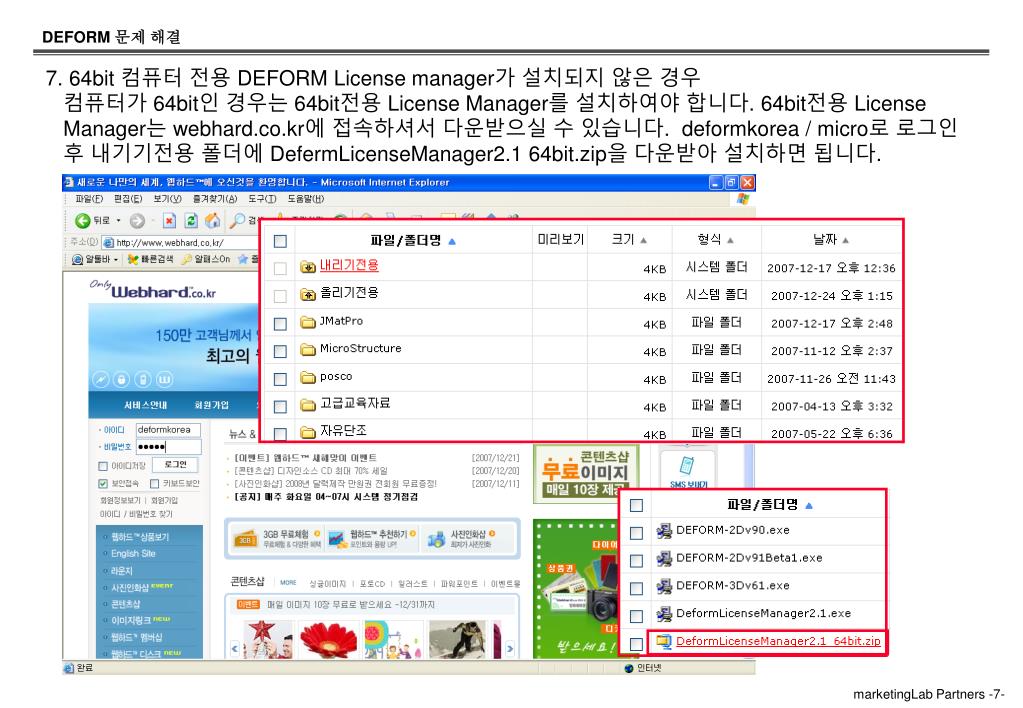Screen dimensions: 1023x708
Task: Click the Home house icon
Action: [x=213, y=221]
